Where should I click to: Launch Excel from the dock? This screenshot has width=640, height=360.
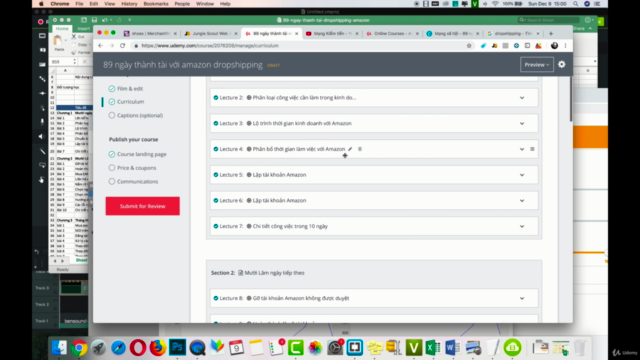pyautogui.click(x=433, y=347)
